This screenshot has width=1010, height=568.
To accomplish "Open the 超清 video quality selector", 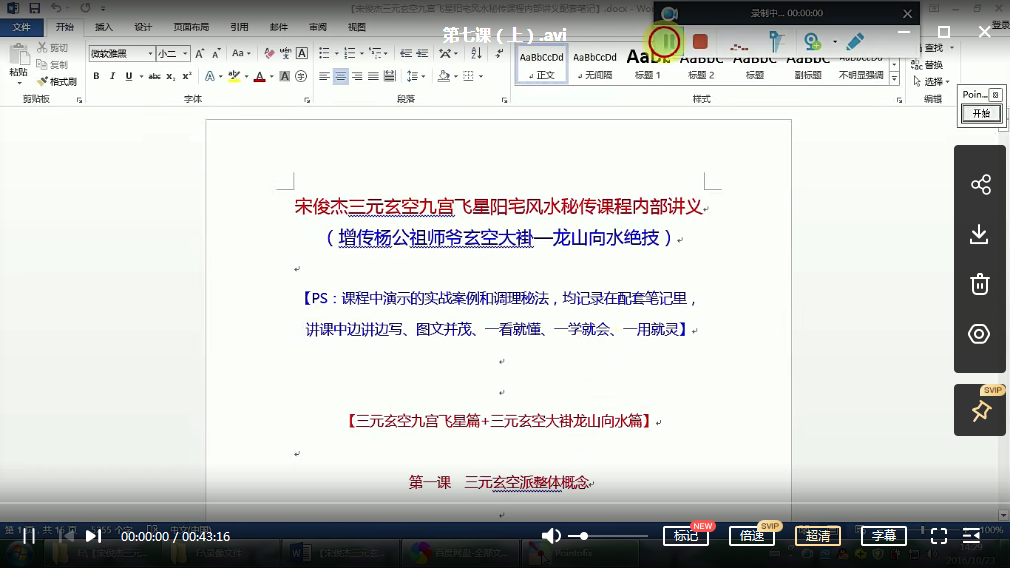I will (x=817, y=536).
